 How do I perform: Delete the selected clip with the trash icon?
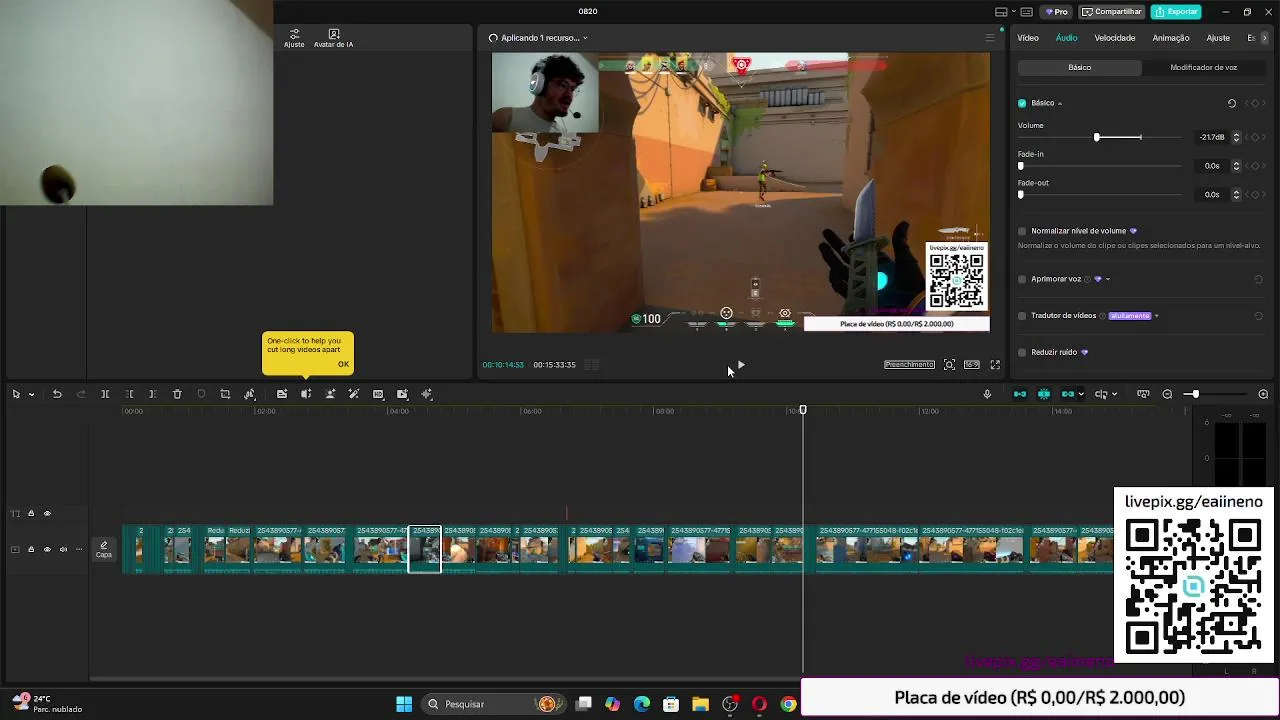pyautogui.click(x=177, y=394)
